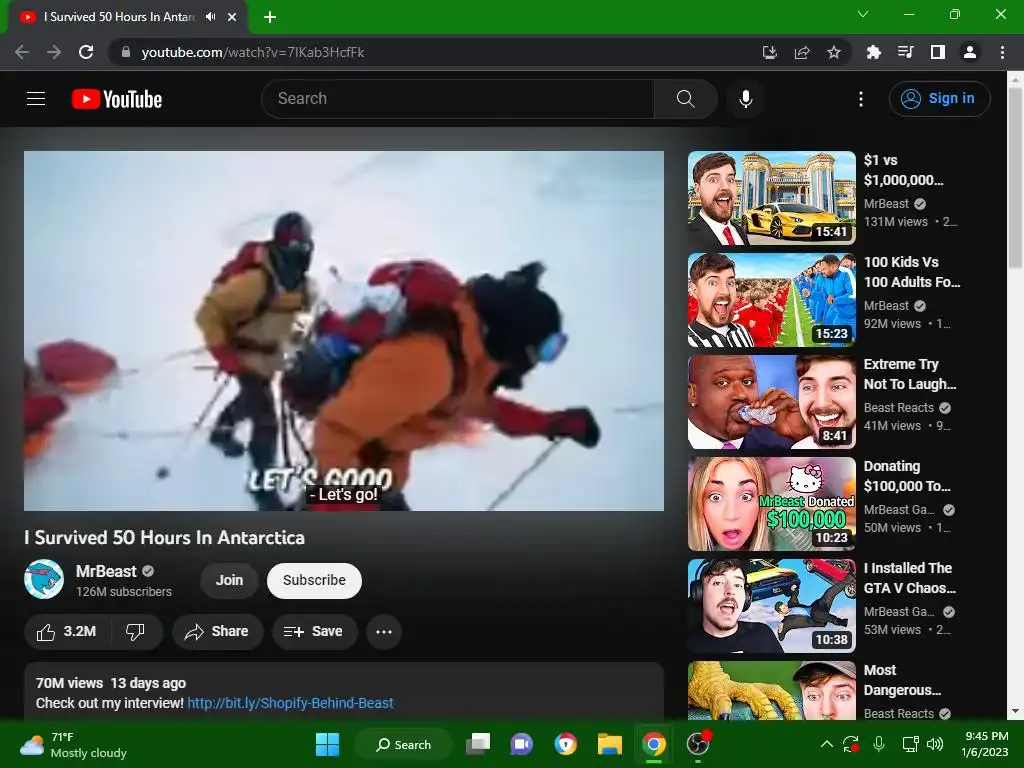Screen dimensions: 1024x768
Task: Subscribe to MrBeast
Action: tap(314, 580)
